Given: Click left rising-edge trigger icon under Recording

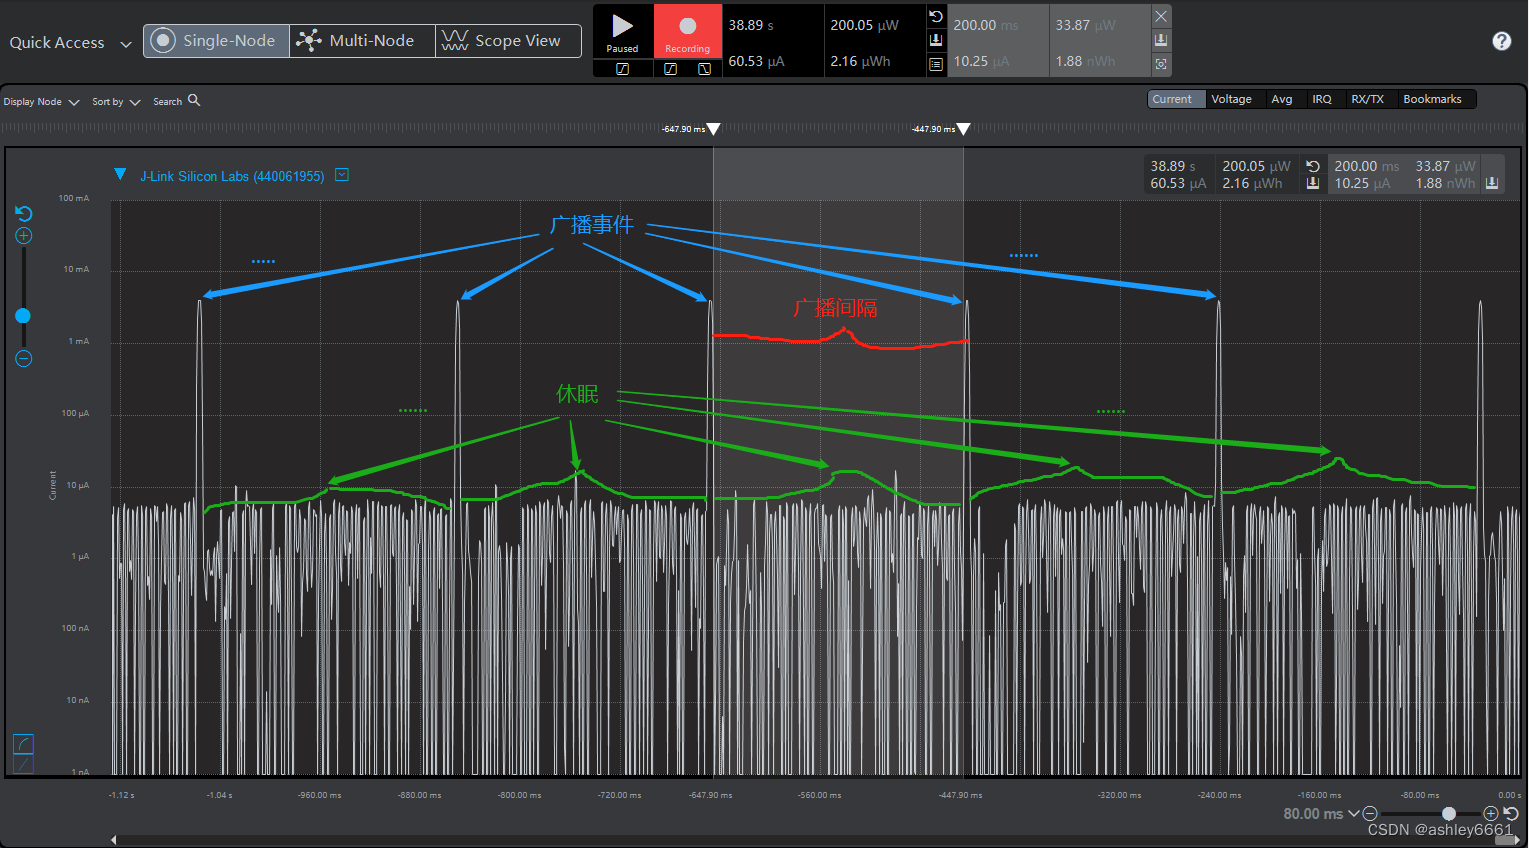Looking at the screenshot, I should coord(670,69).
